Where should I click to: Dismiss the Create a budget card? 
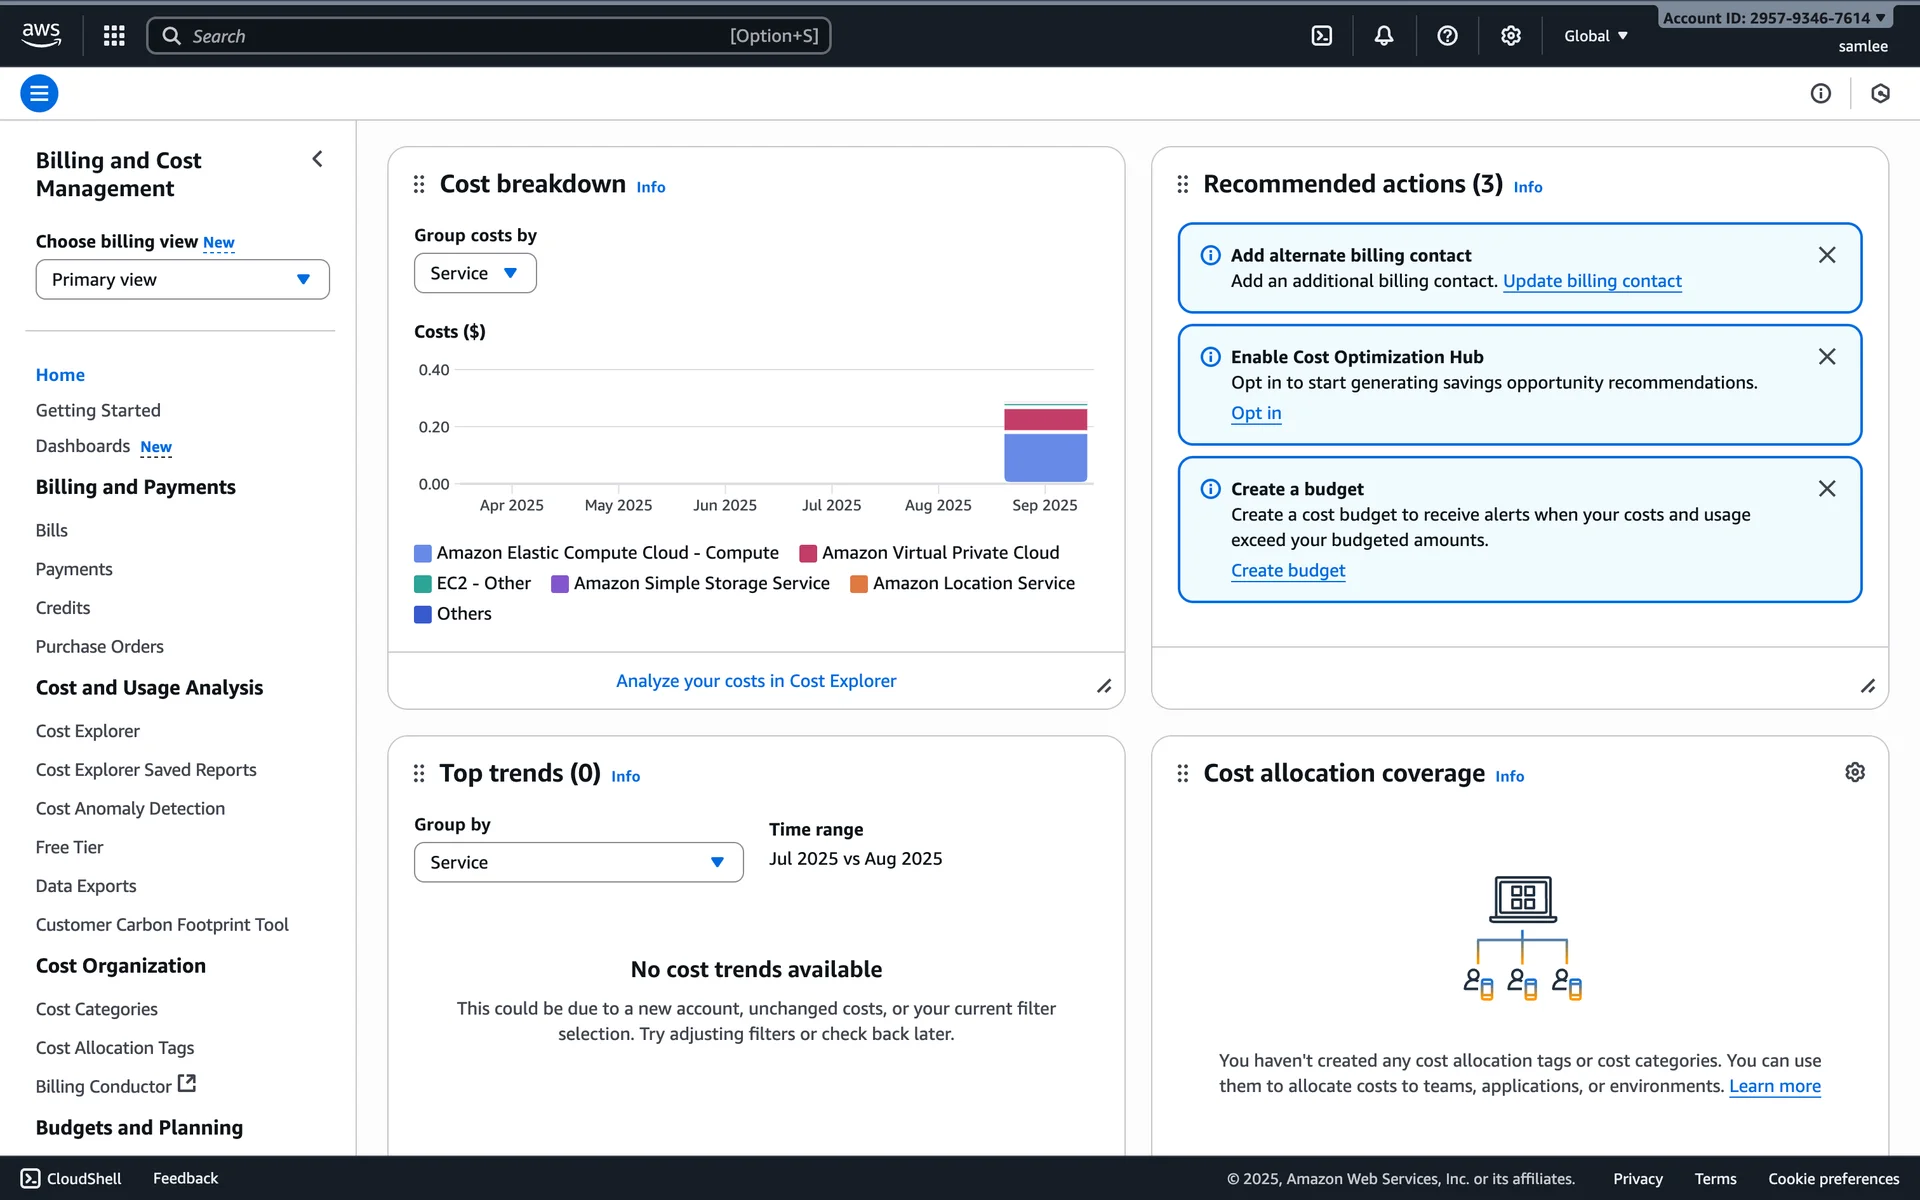[1826, 489]
